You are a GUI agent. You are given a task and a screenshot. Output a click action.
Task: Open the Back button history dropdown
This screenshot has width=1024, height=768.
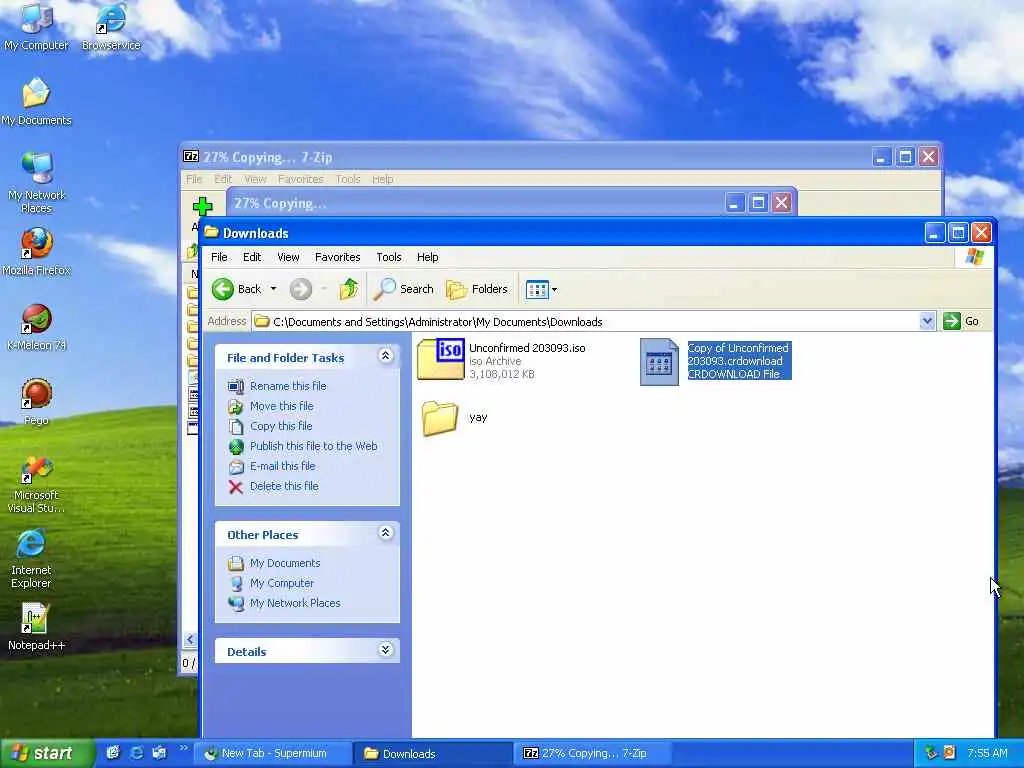[274, 289]
